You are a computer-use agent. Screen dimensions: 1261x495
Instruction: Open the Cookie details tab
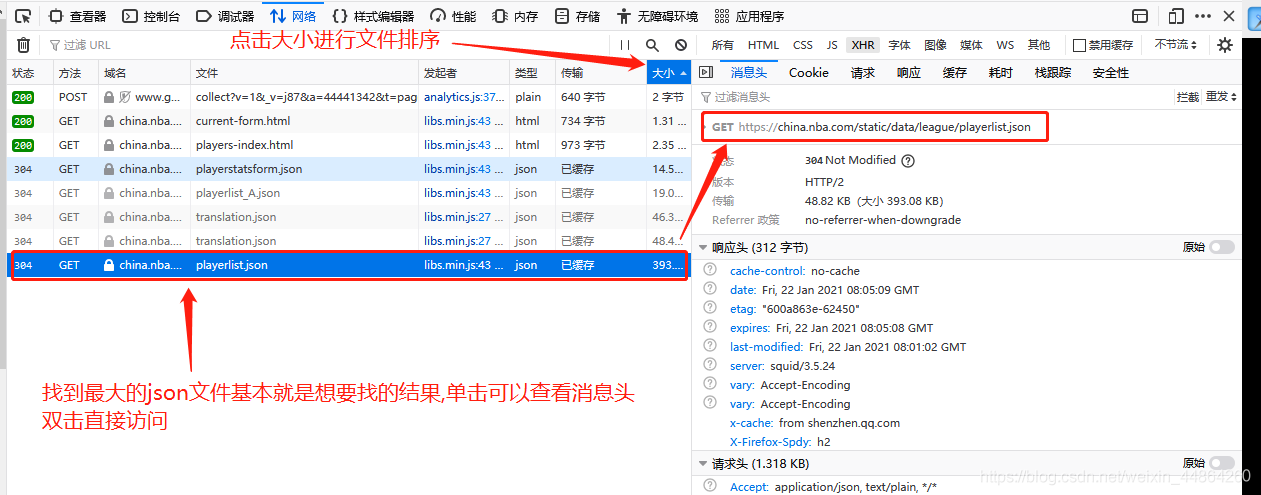pos(809,72)
